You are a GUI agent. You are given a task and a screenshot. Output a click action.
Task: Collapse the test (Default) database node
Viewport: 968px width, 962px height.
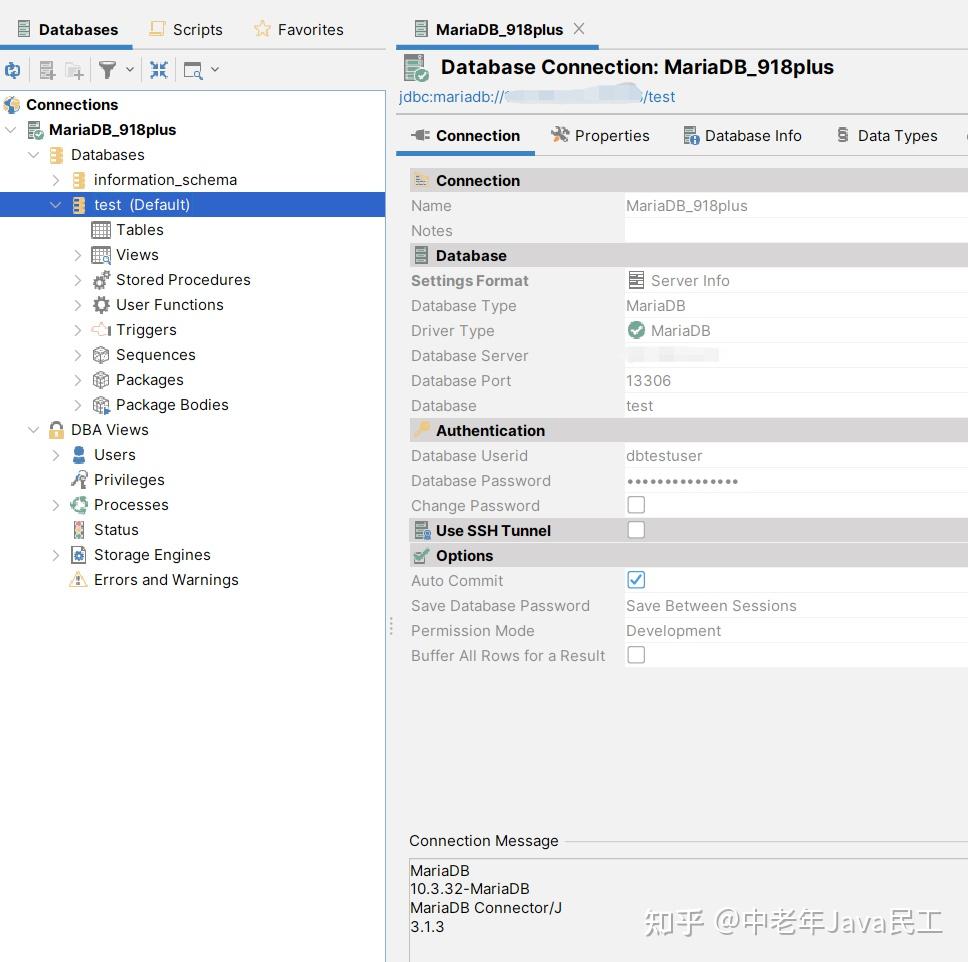pos(56,204)
